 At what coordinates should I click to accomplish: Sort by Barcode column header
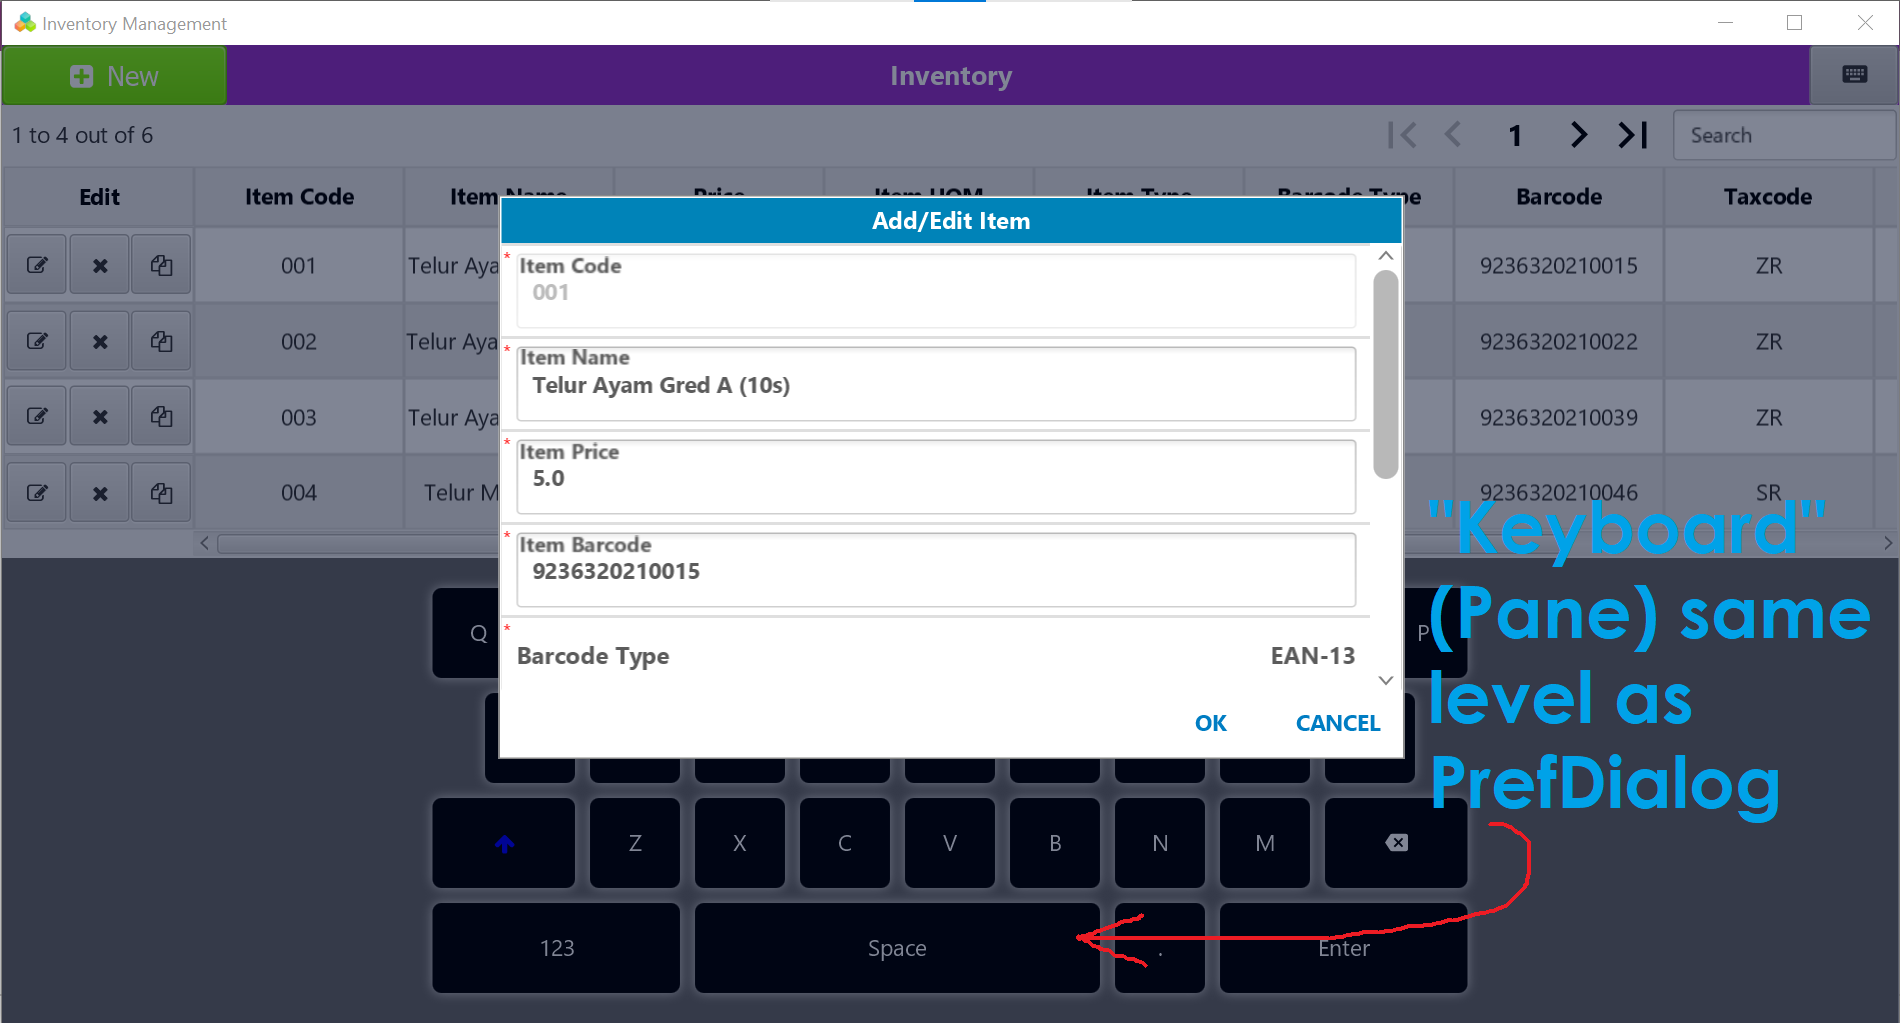[x=1559, y=197]
